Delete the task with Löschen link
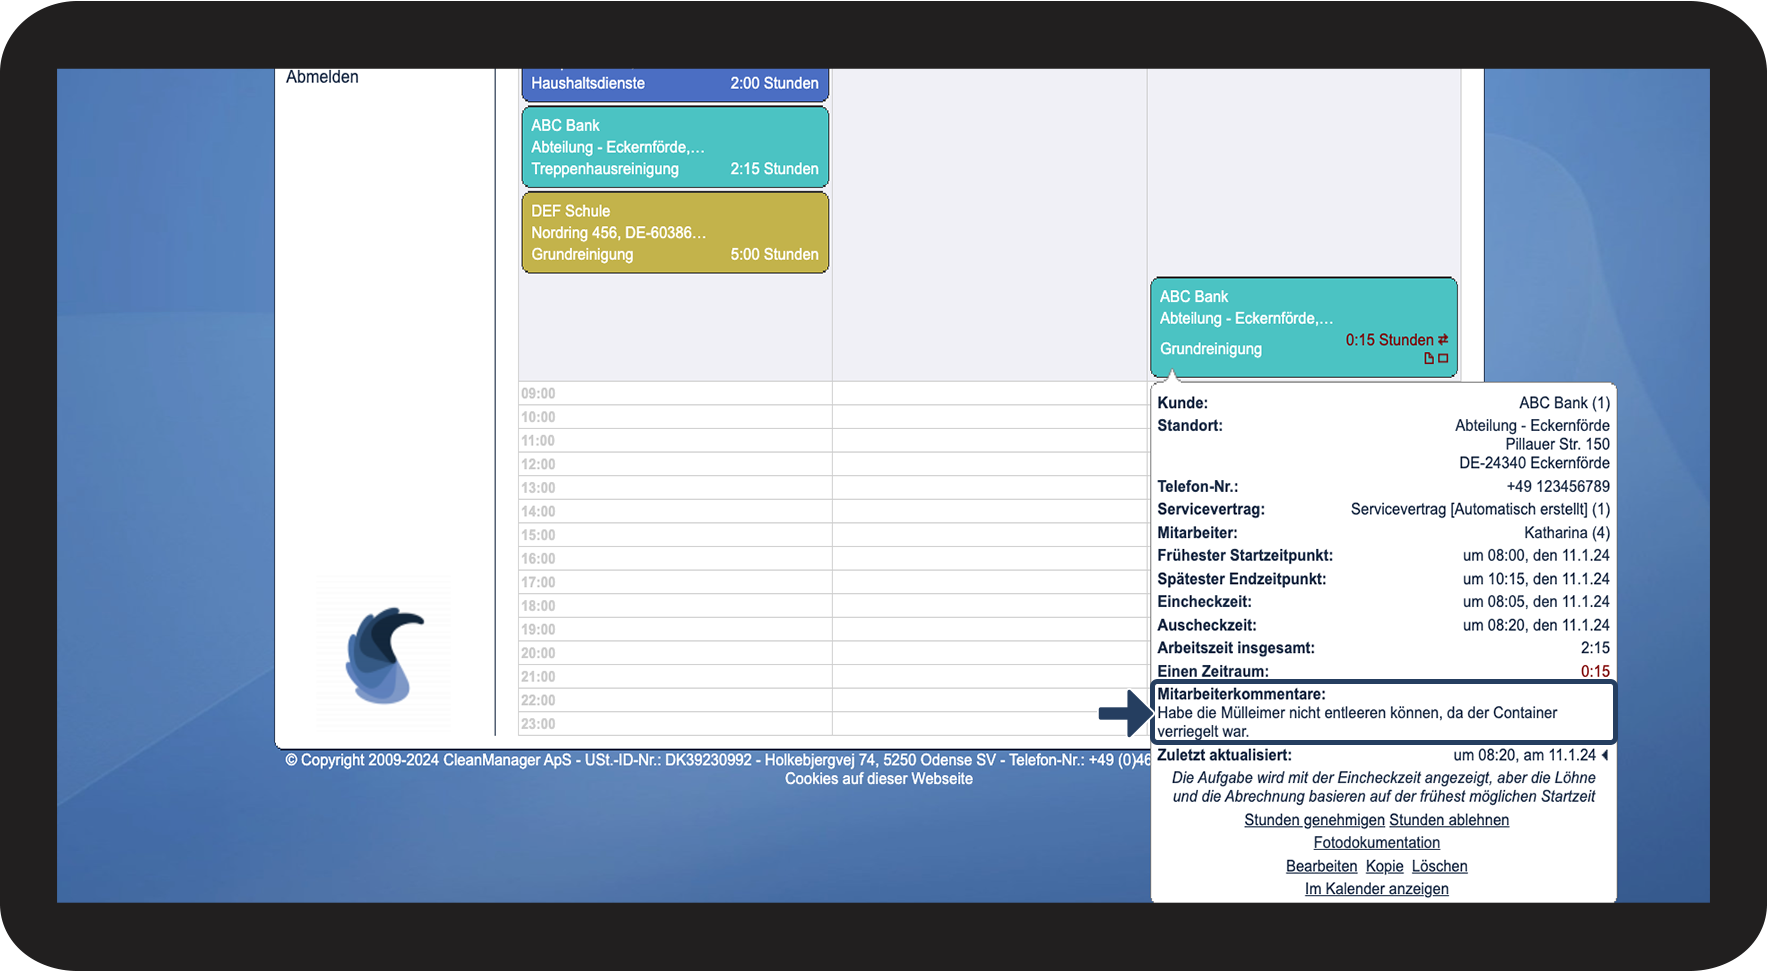 pos(1440,866)
